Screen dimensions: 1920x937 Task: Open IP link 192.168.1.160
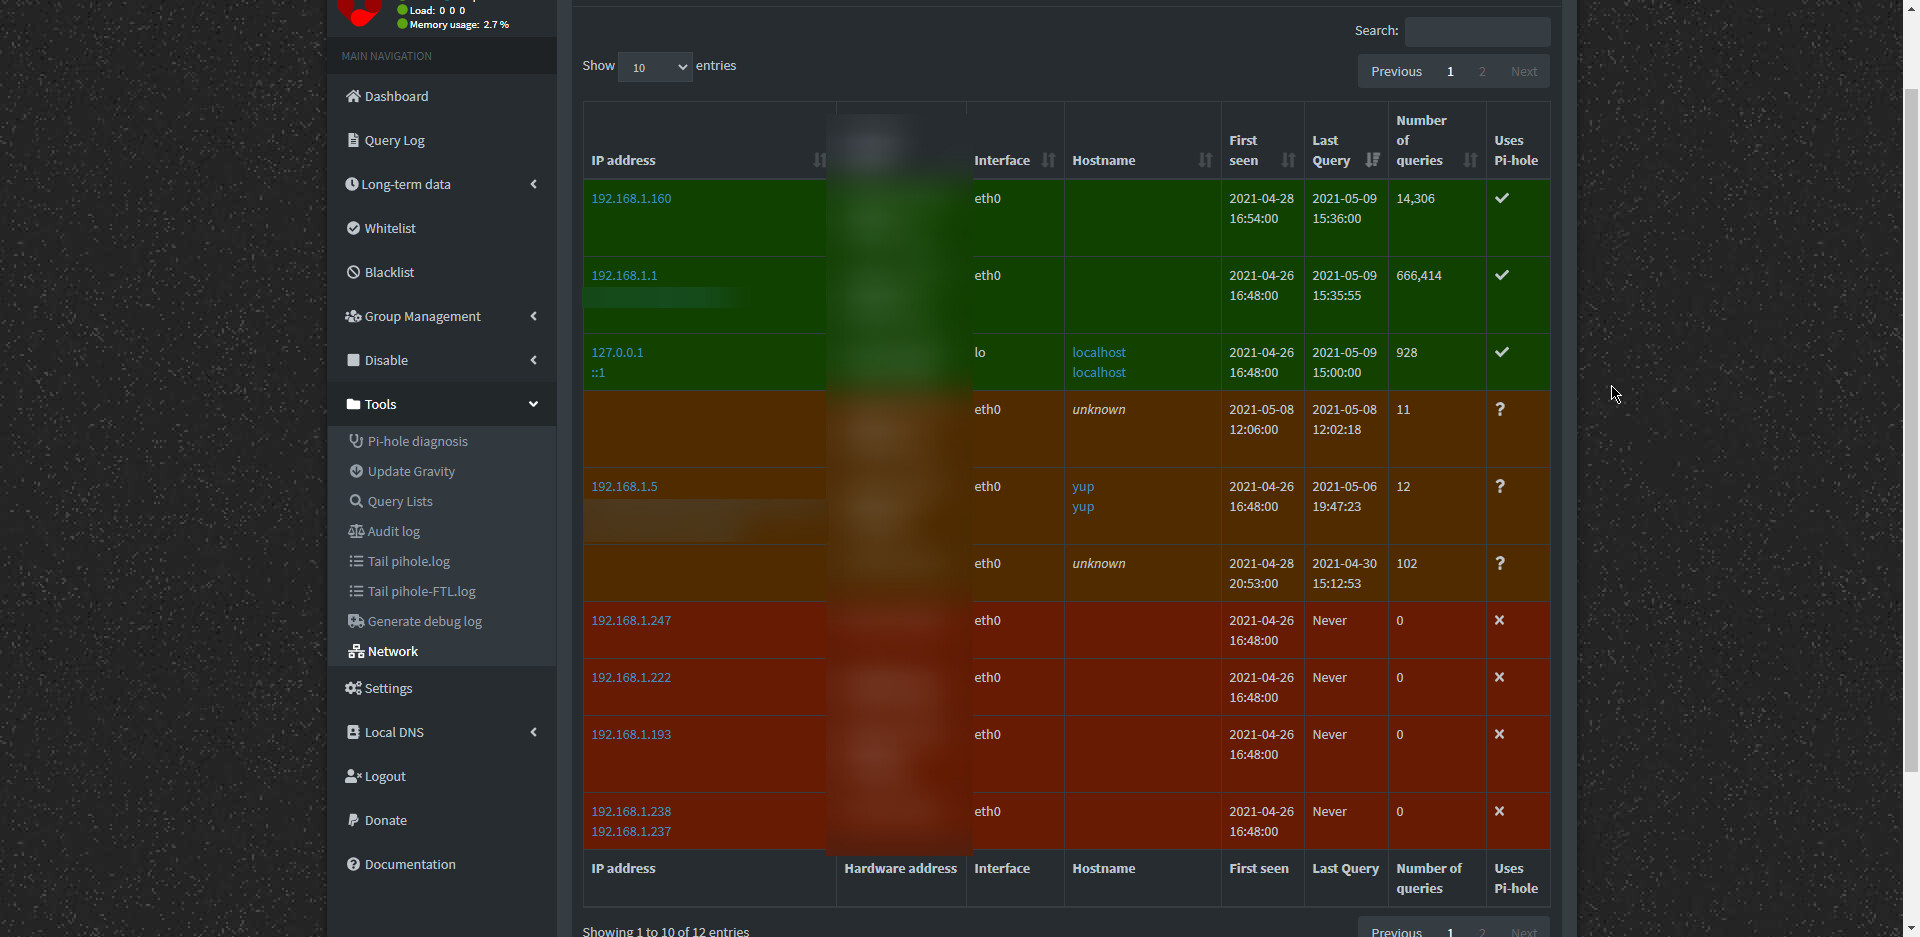[631, 198]
